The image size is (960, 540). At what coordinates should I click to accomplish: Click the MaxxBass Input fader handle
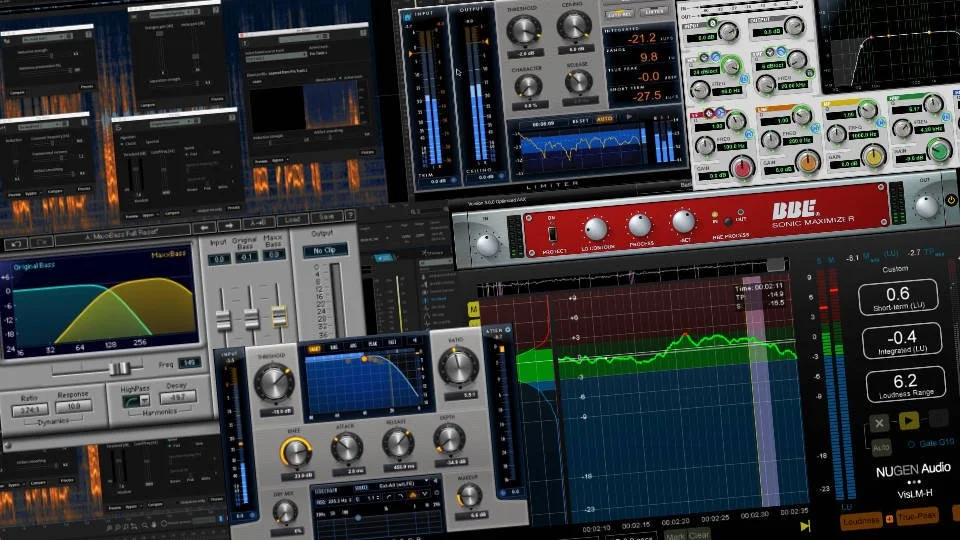tap(223, 320)
